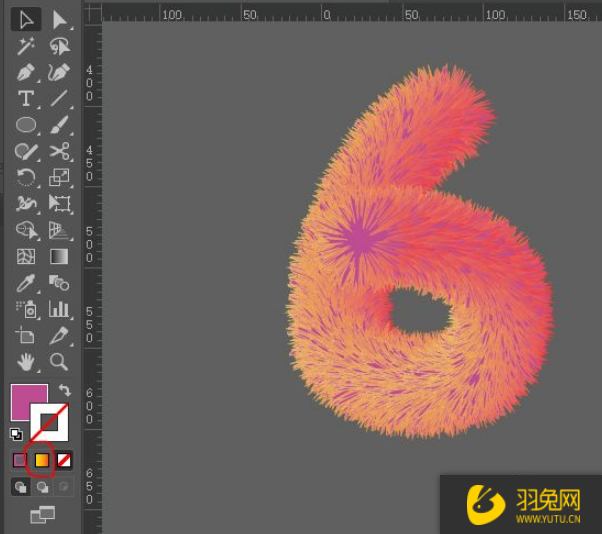602x534 pixels.
Task: Click the magenta Fill color swatch
Action: click(x=24, y=400)
